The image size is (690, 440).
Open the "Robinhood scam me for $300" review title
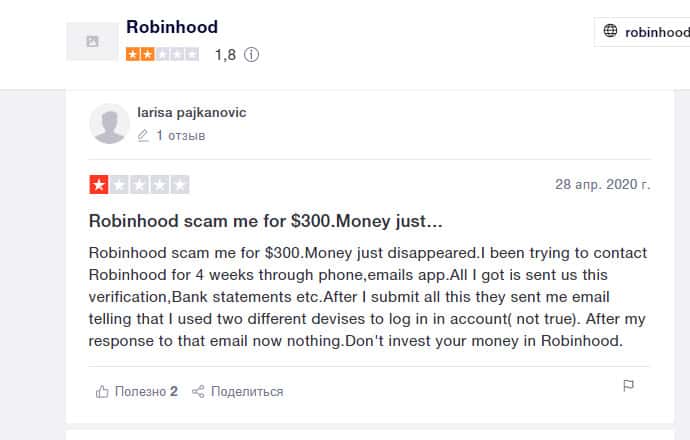[x=265, y=220]
